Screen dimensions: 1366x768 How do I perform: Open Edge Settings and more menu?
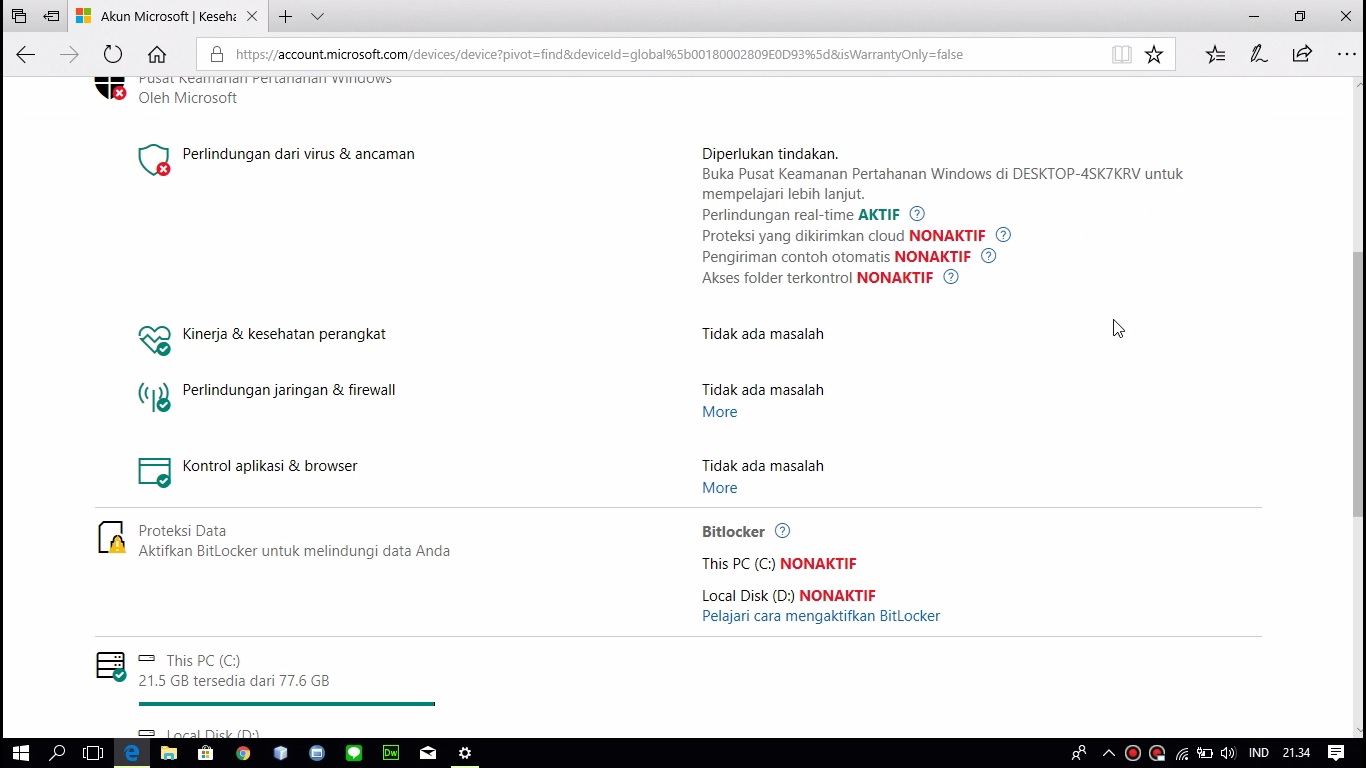[1346, 55]
